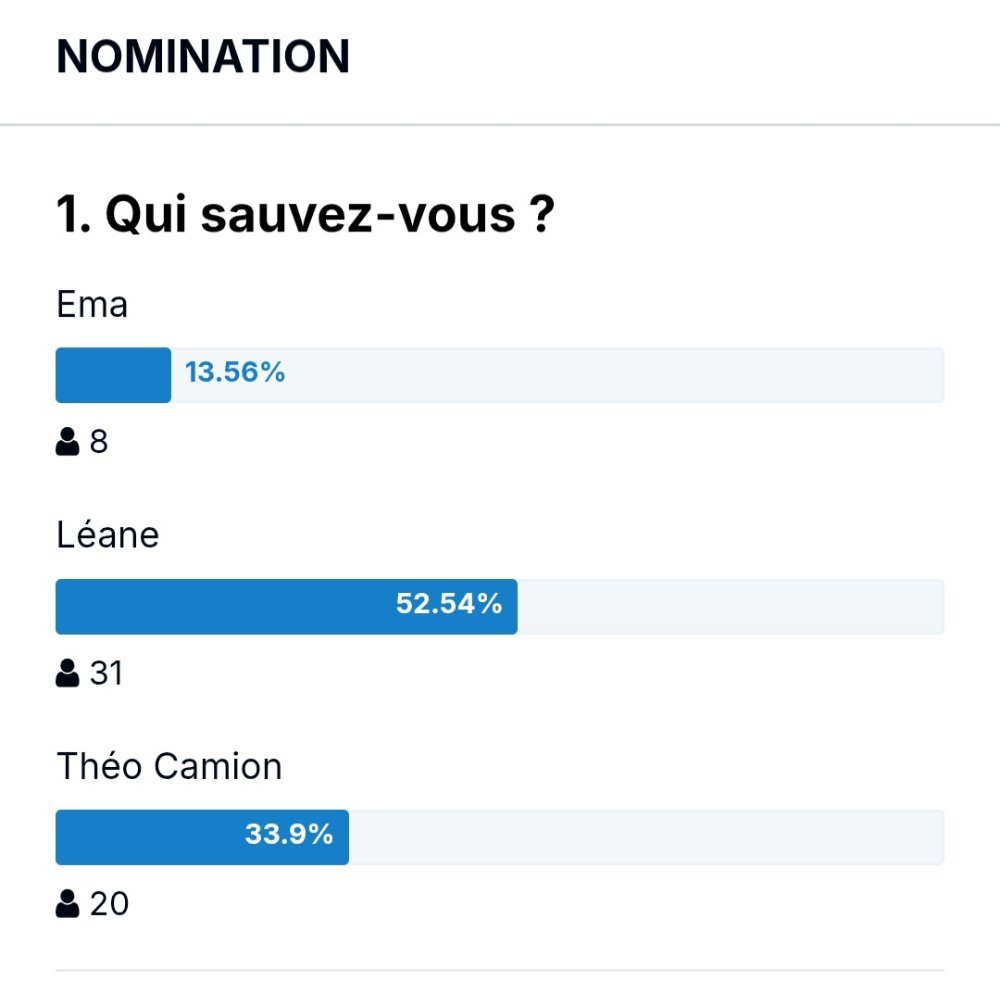Click the 13.56% percentage text
The width and height of the screenshot is (1000, 994).
click(235, 372)
